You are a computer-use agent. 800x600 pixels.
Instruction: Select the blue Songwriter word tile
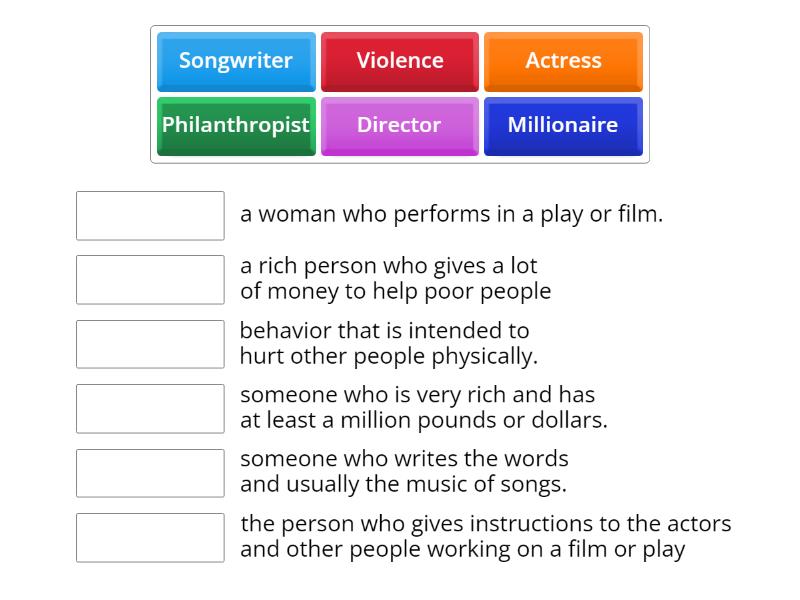click(236, 62)
